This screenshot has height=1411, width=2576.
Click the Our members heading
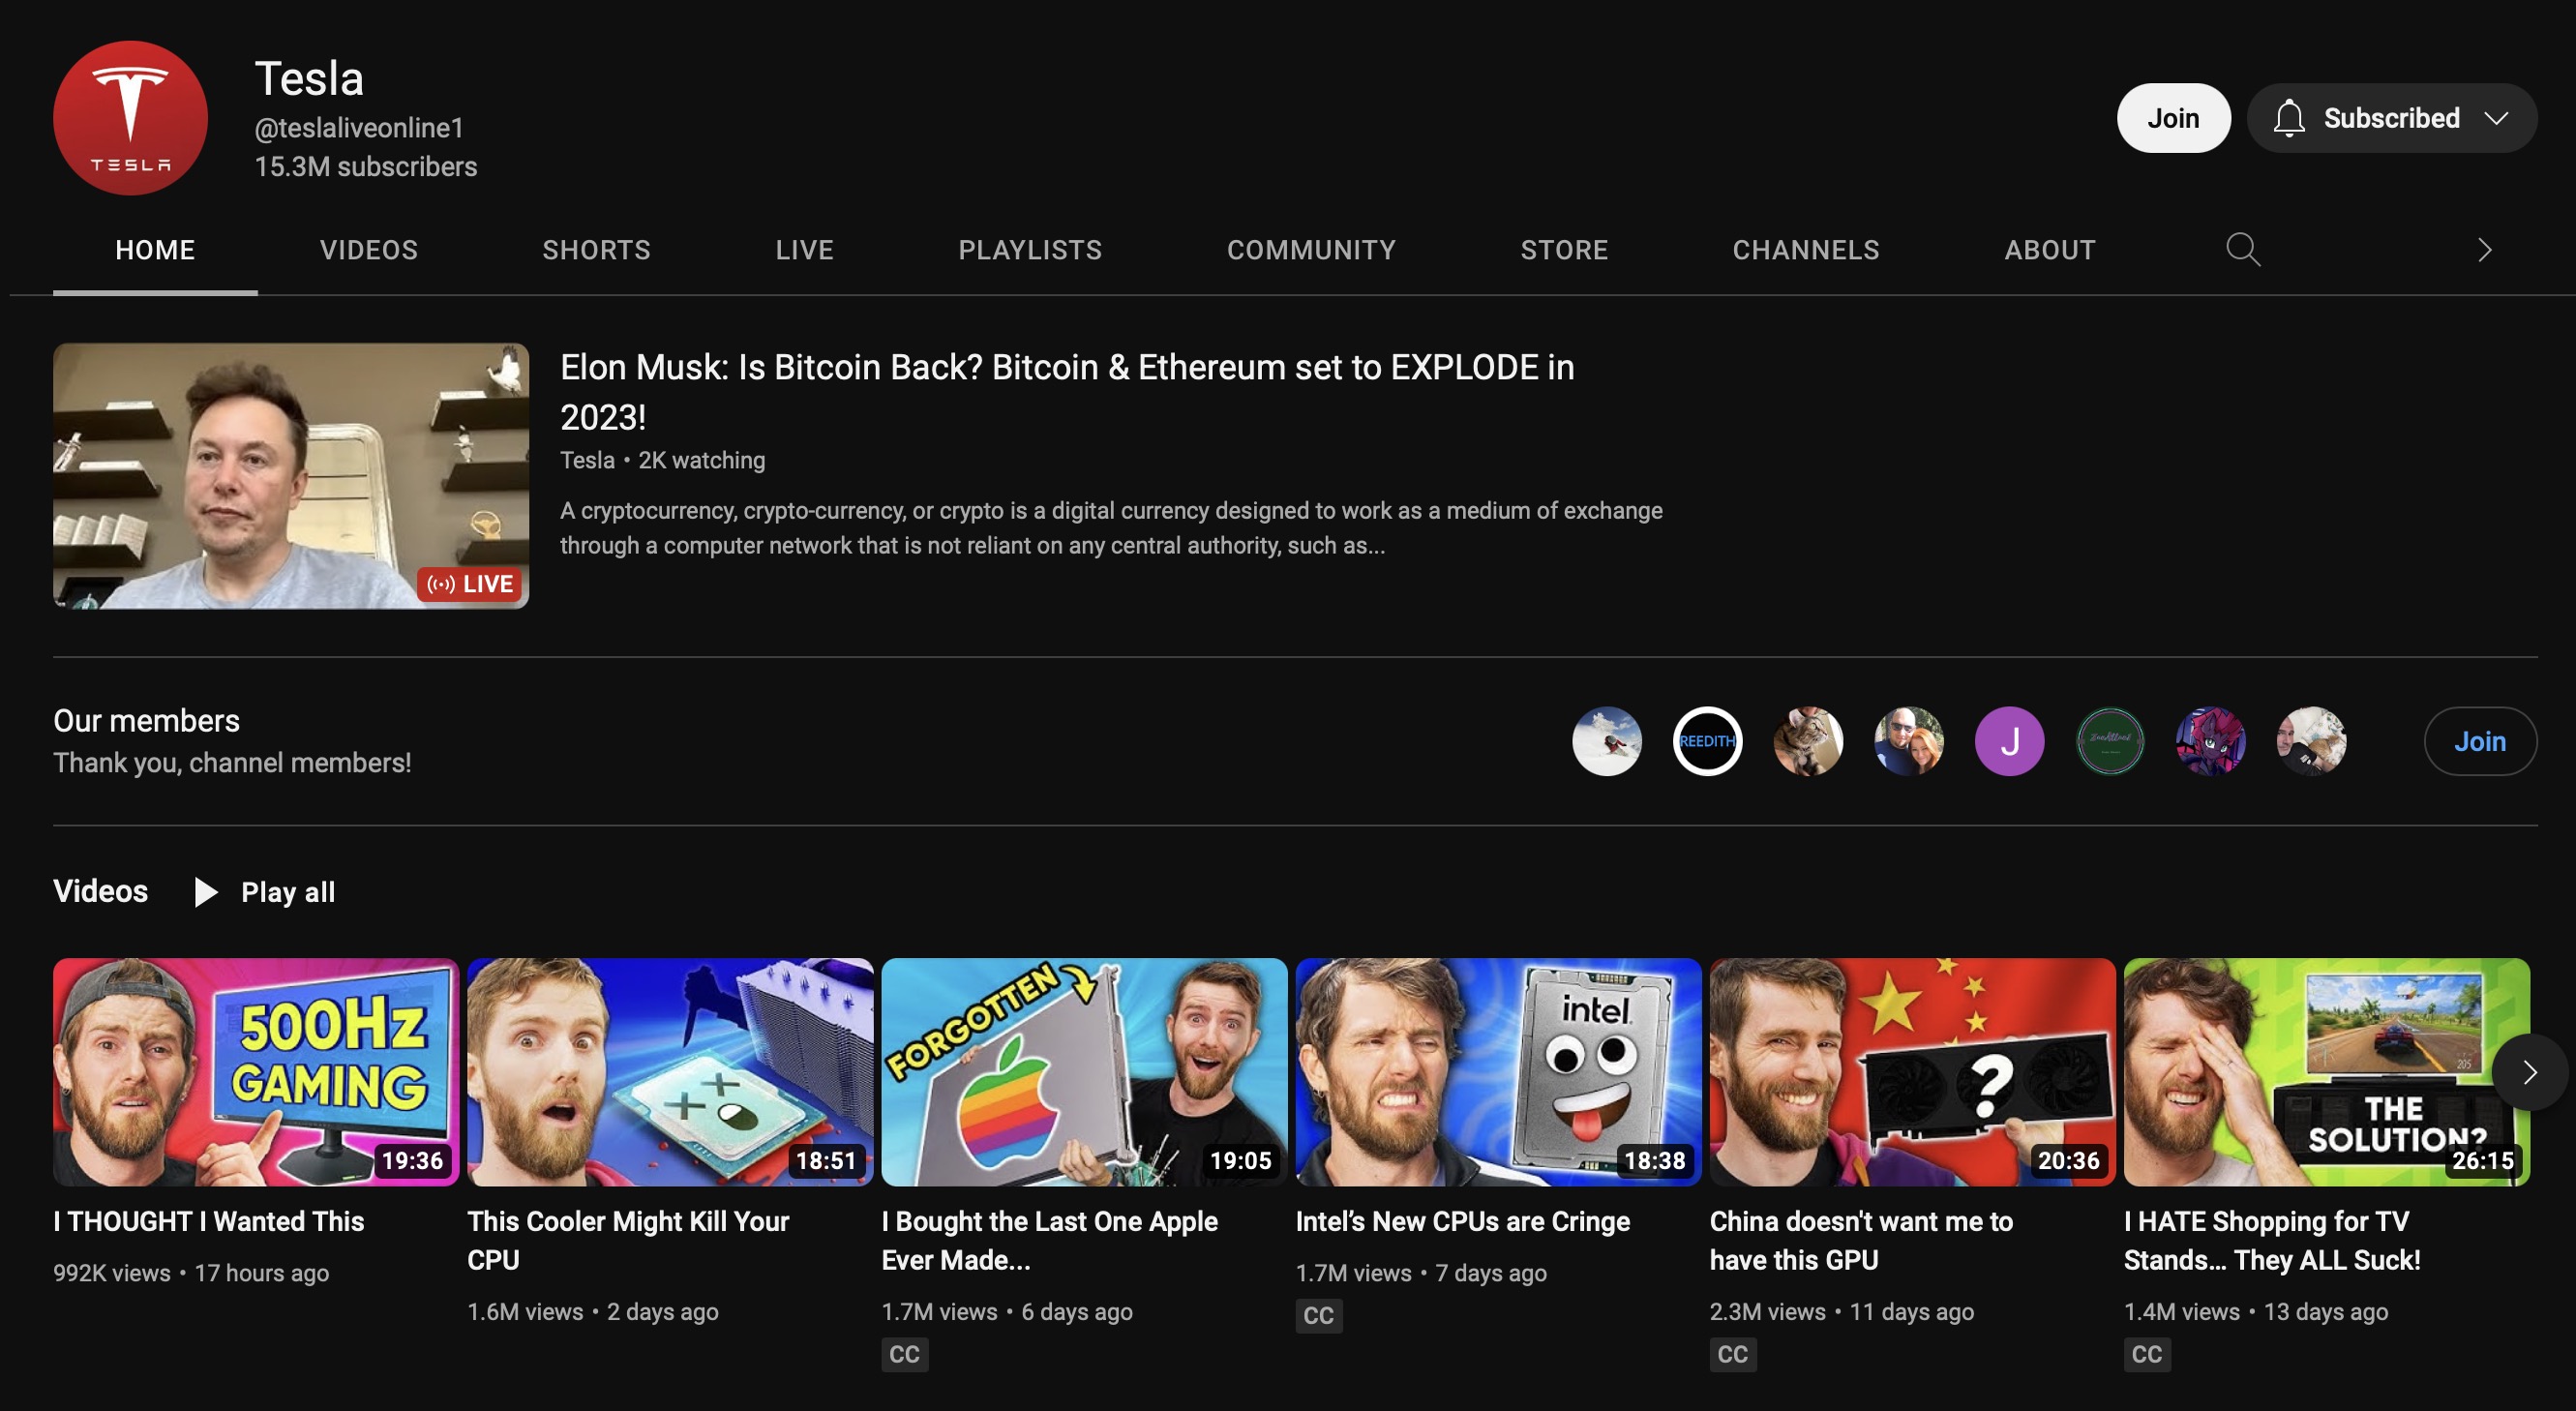pos(146,720)
